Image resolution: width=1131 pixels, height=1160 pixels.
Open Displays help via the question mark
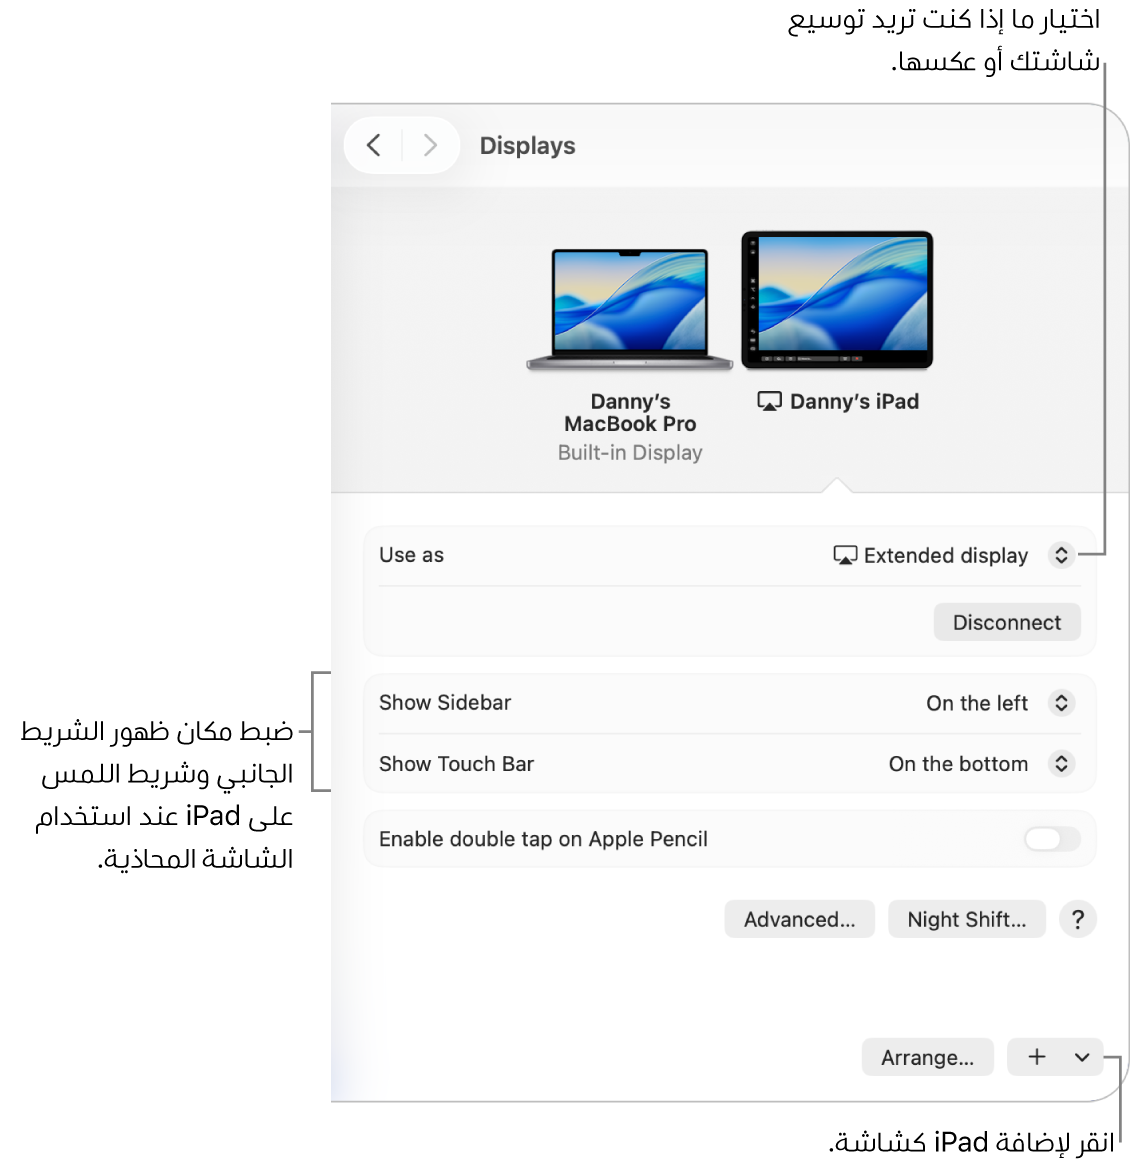point(1078,919)
